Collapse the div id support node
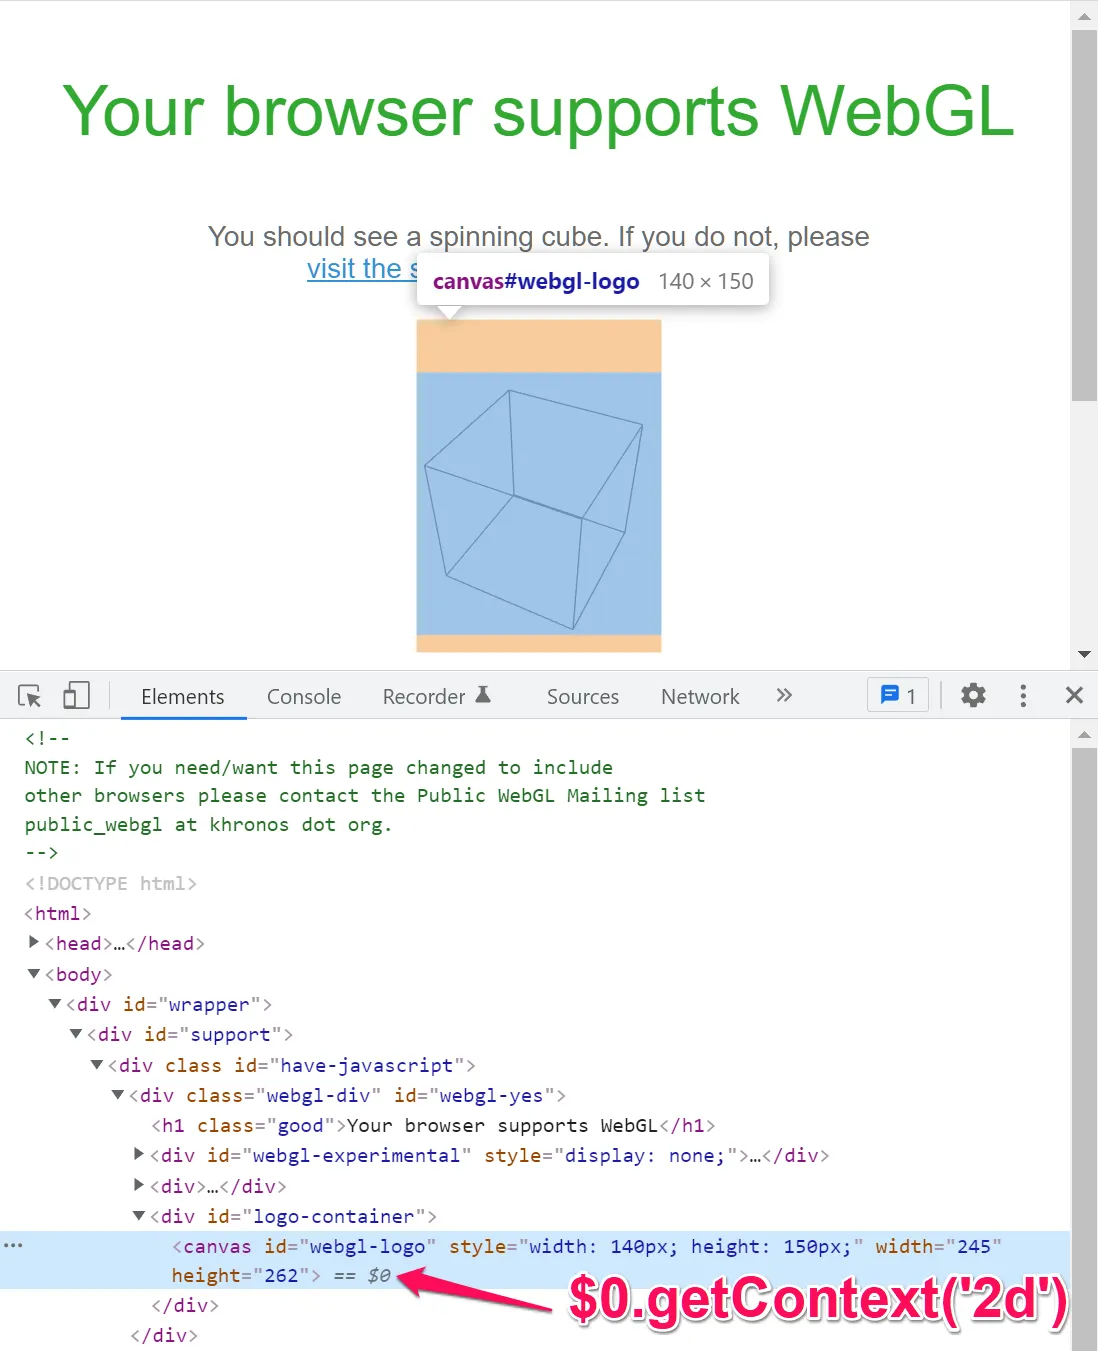The width and height of the screenshot is (1098, 1351). point(76,1033)
